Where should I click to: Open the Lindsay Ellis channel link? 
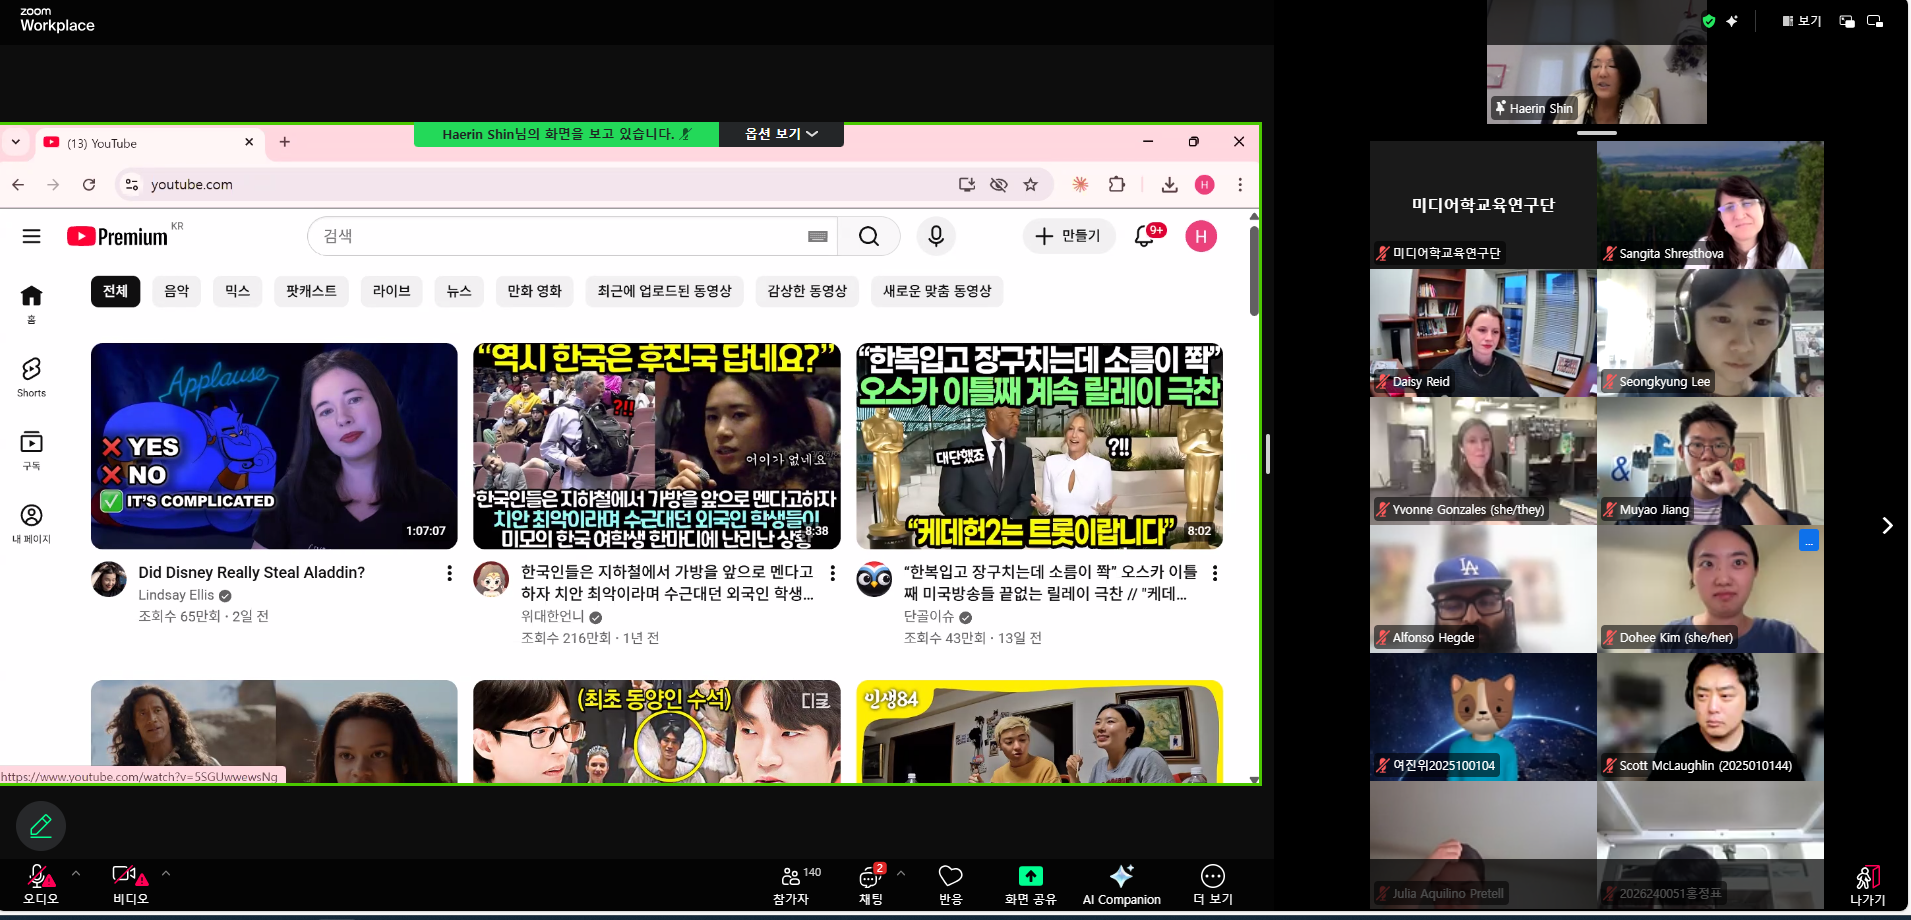(176, 595)
